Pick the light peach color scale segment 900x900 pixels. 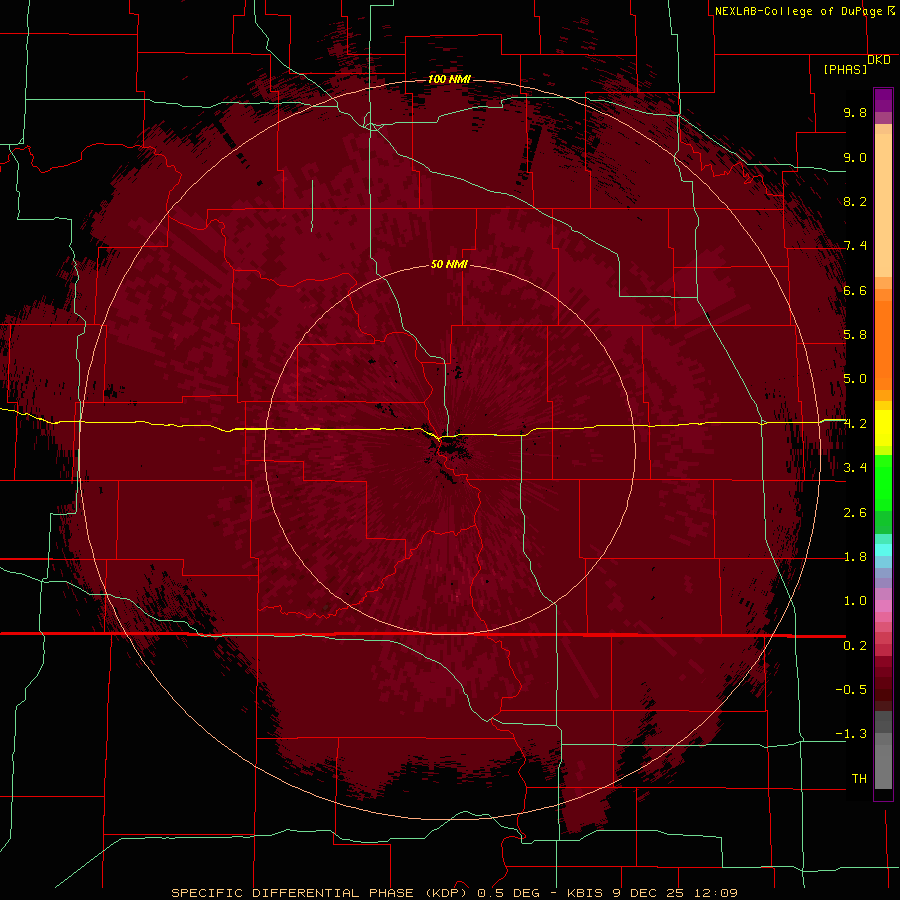(883, 205)
